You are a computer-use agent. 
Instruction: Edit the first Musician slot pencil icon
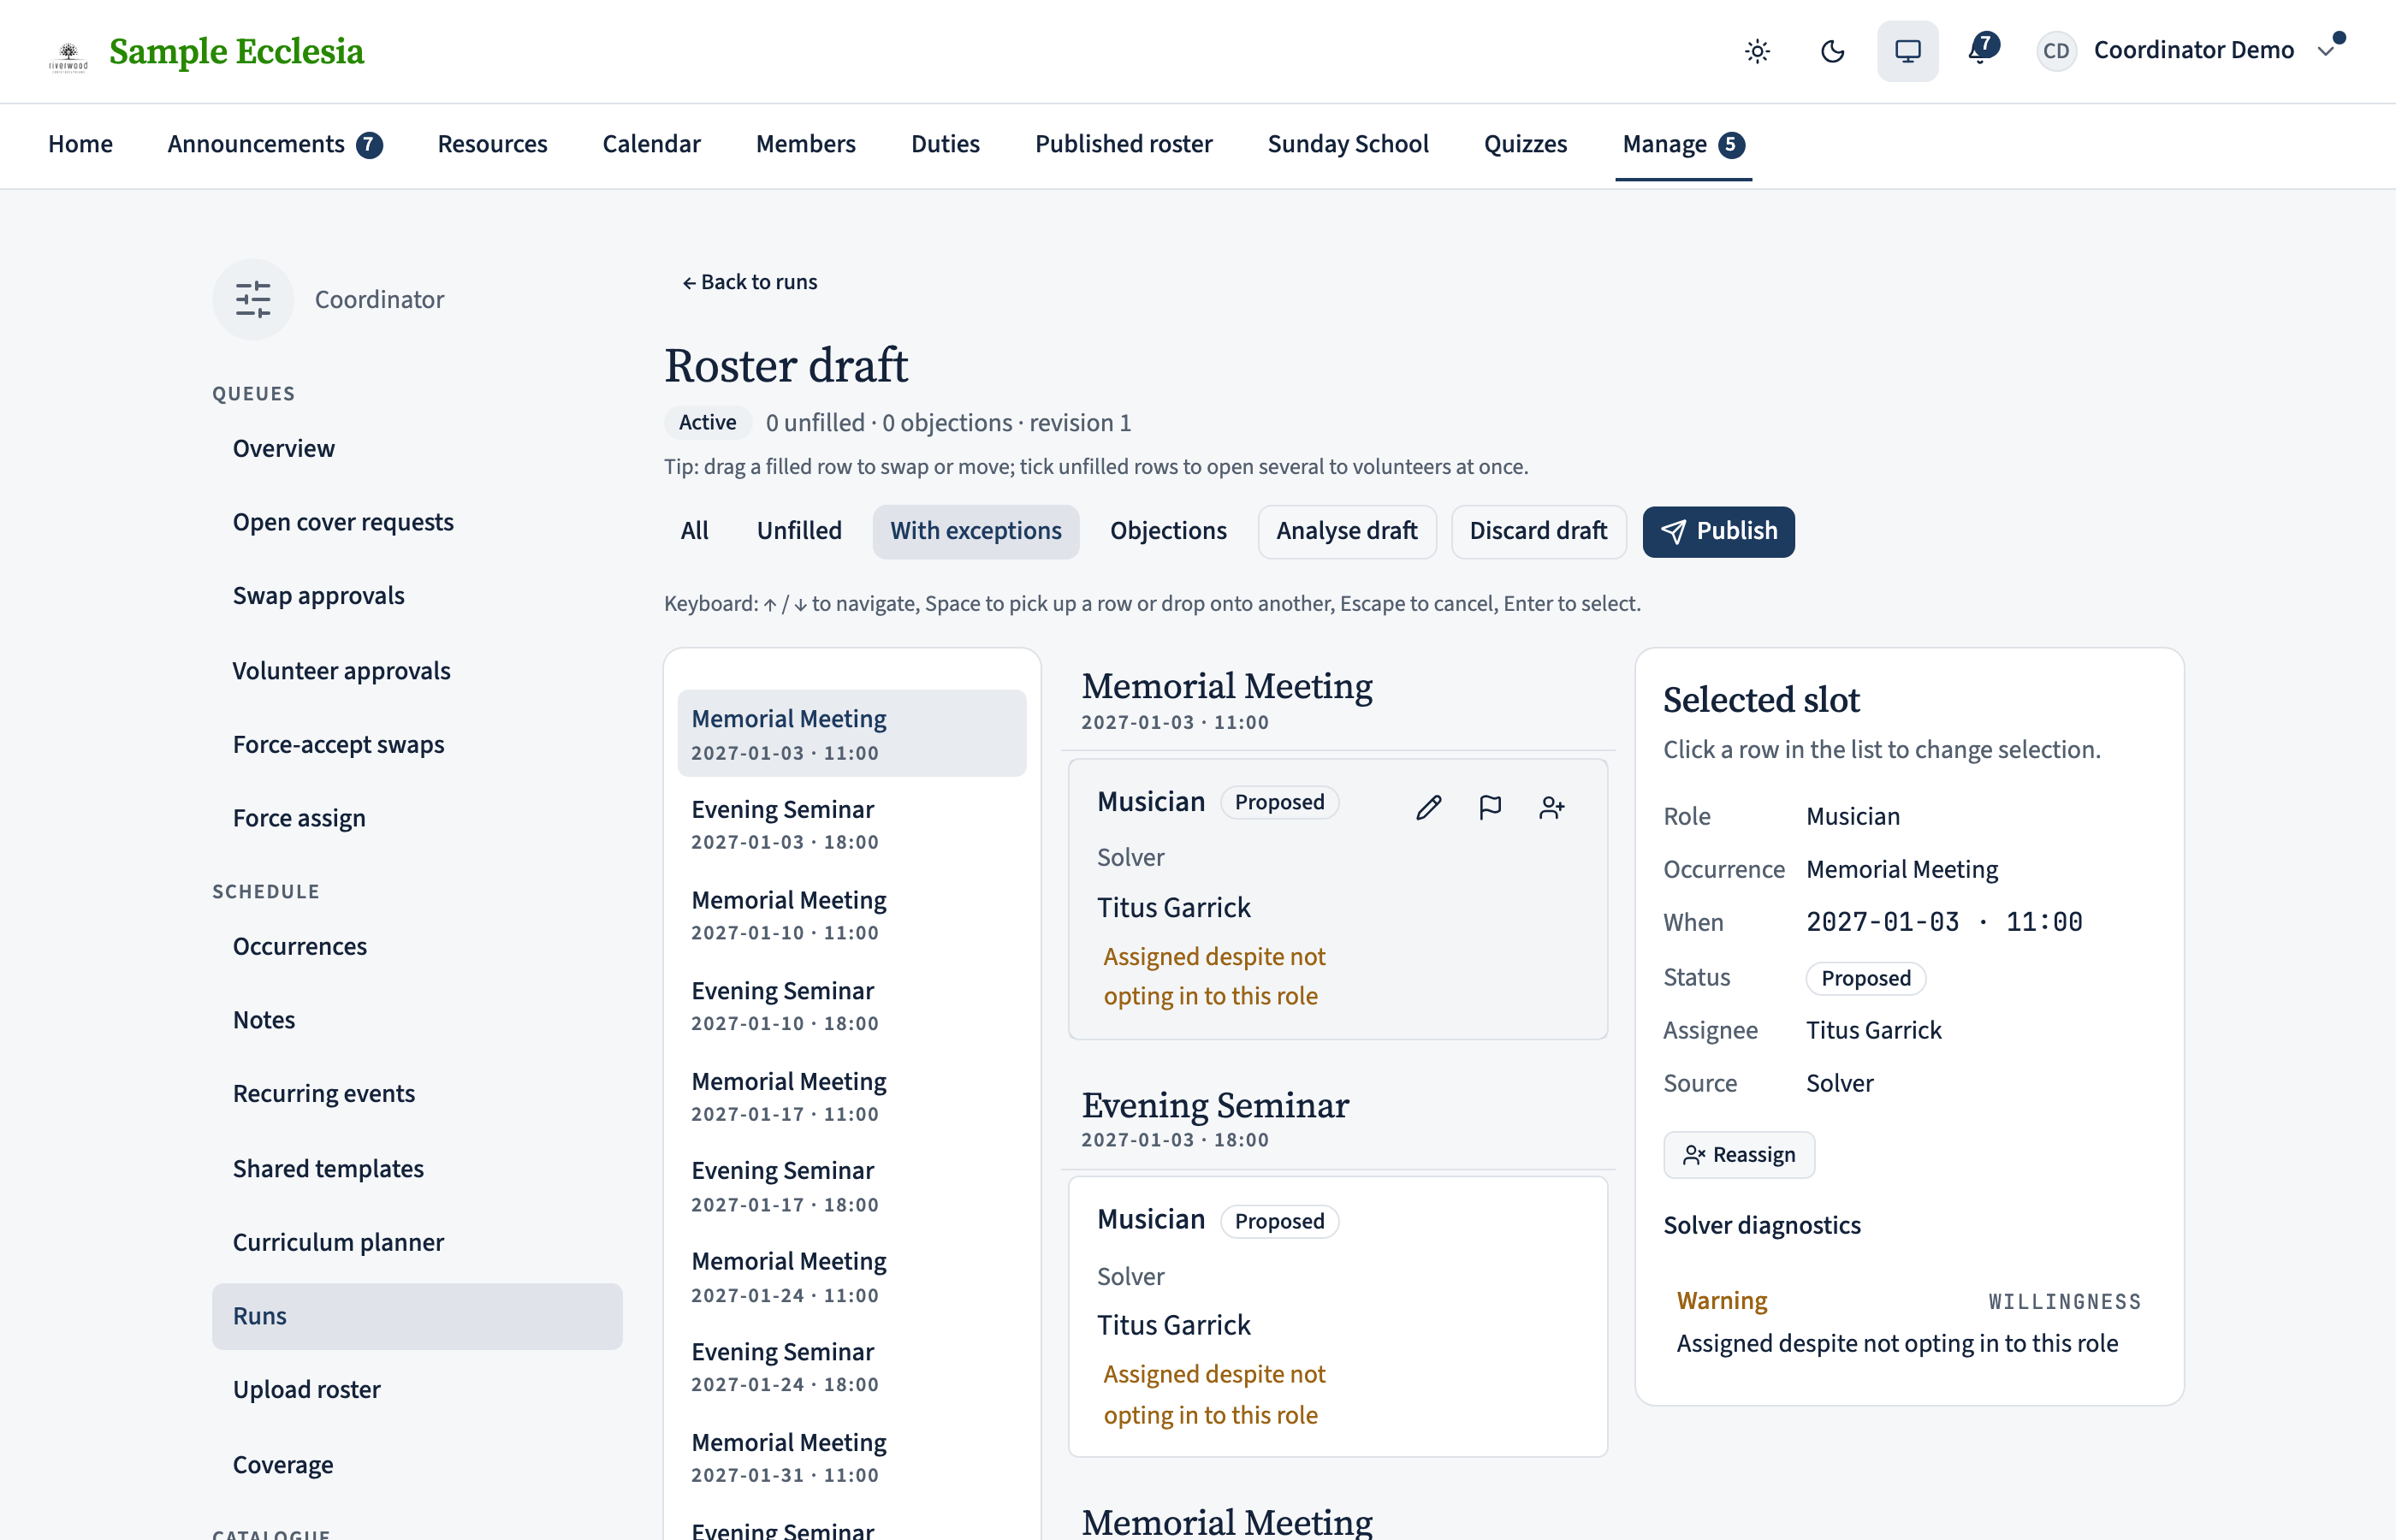coord(1428,807)
